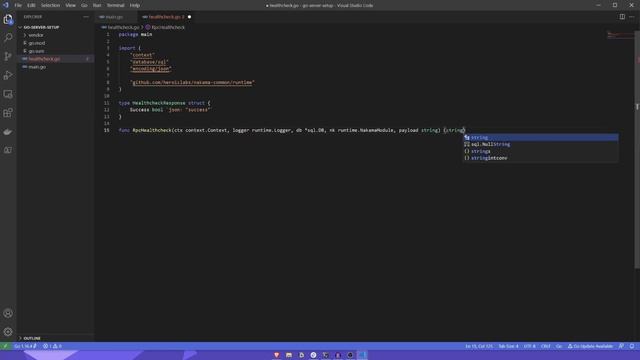Click the CRLF line ending indicator
This screenshot has width=640, height=360.
click(546, 346)
